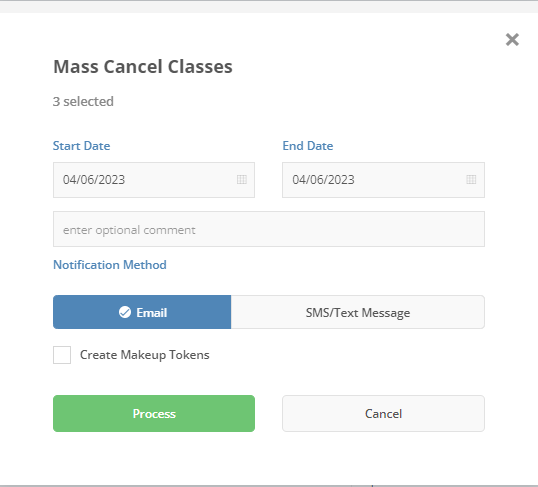The image size is (538, 487).
Task: Open the Start Date calendar picker icon
Action: click(x=242, y=179)
